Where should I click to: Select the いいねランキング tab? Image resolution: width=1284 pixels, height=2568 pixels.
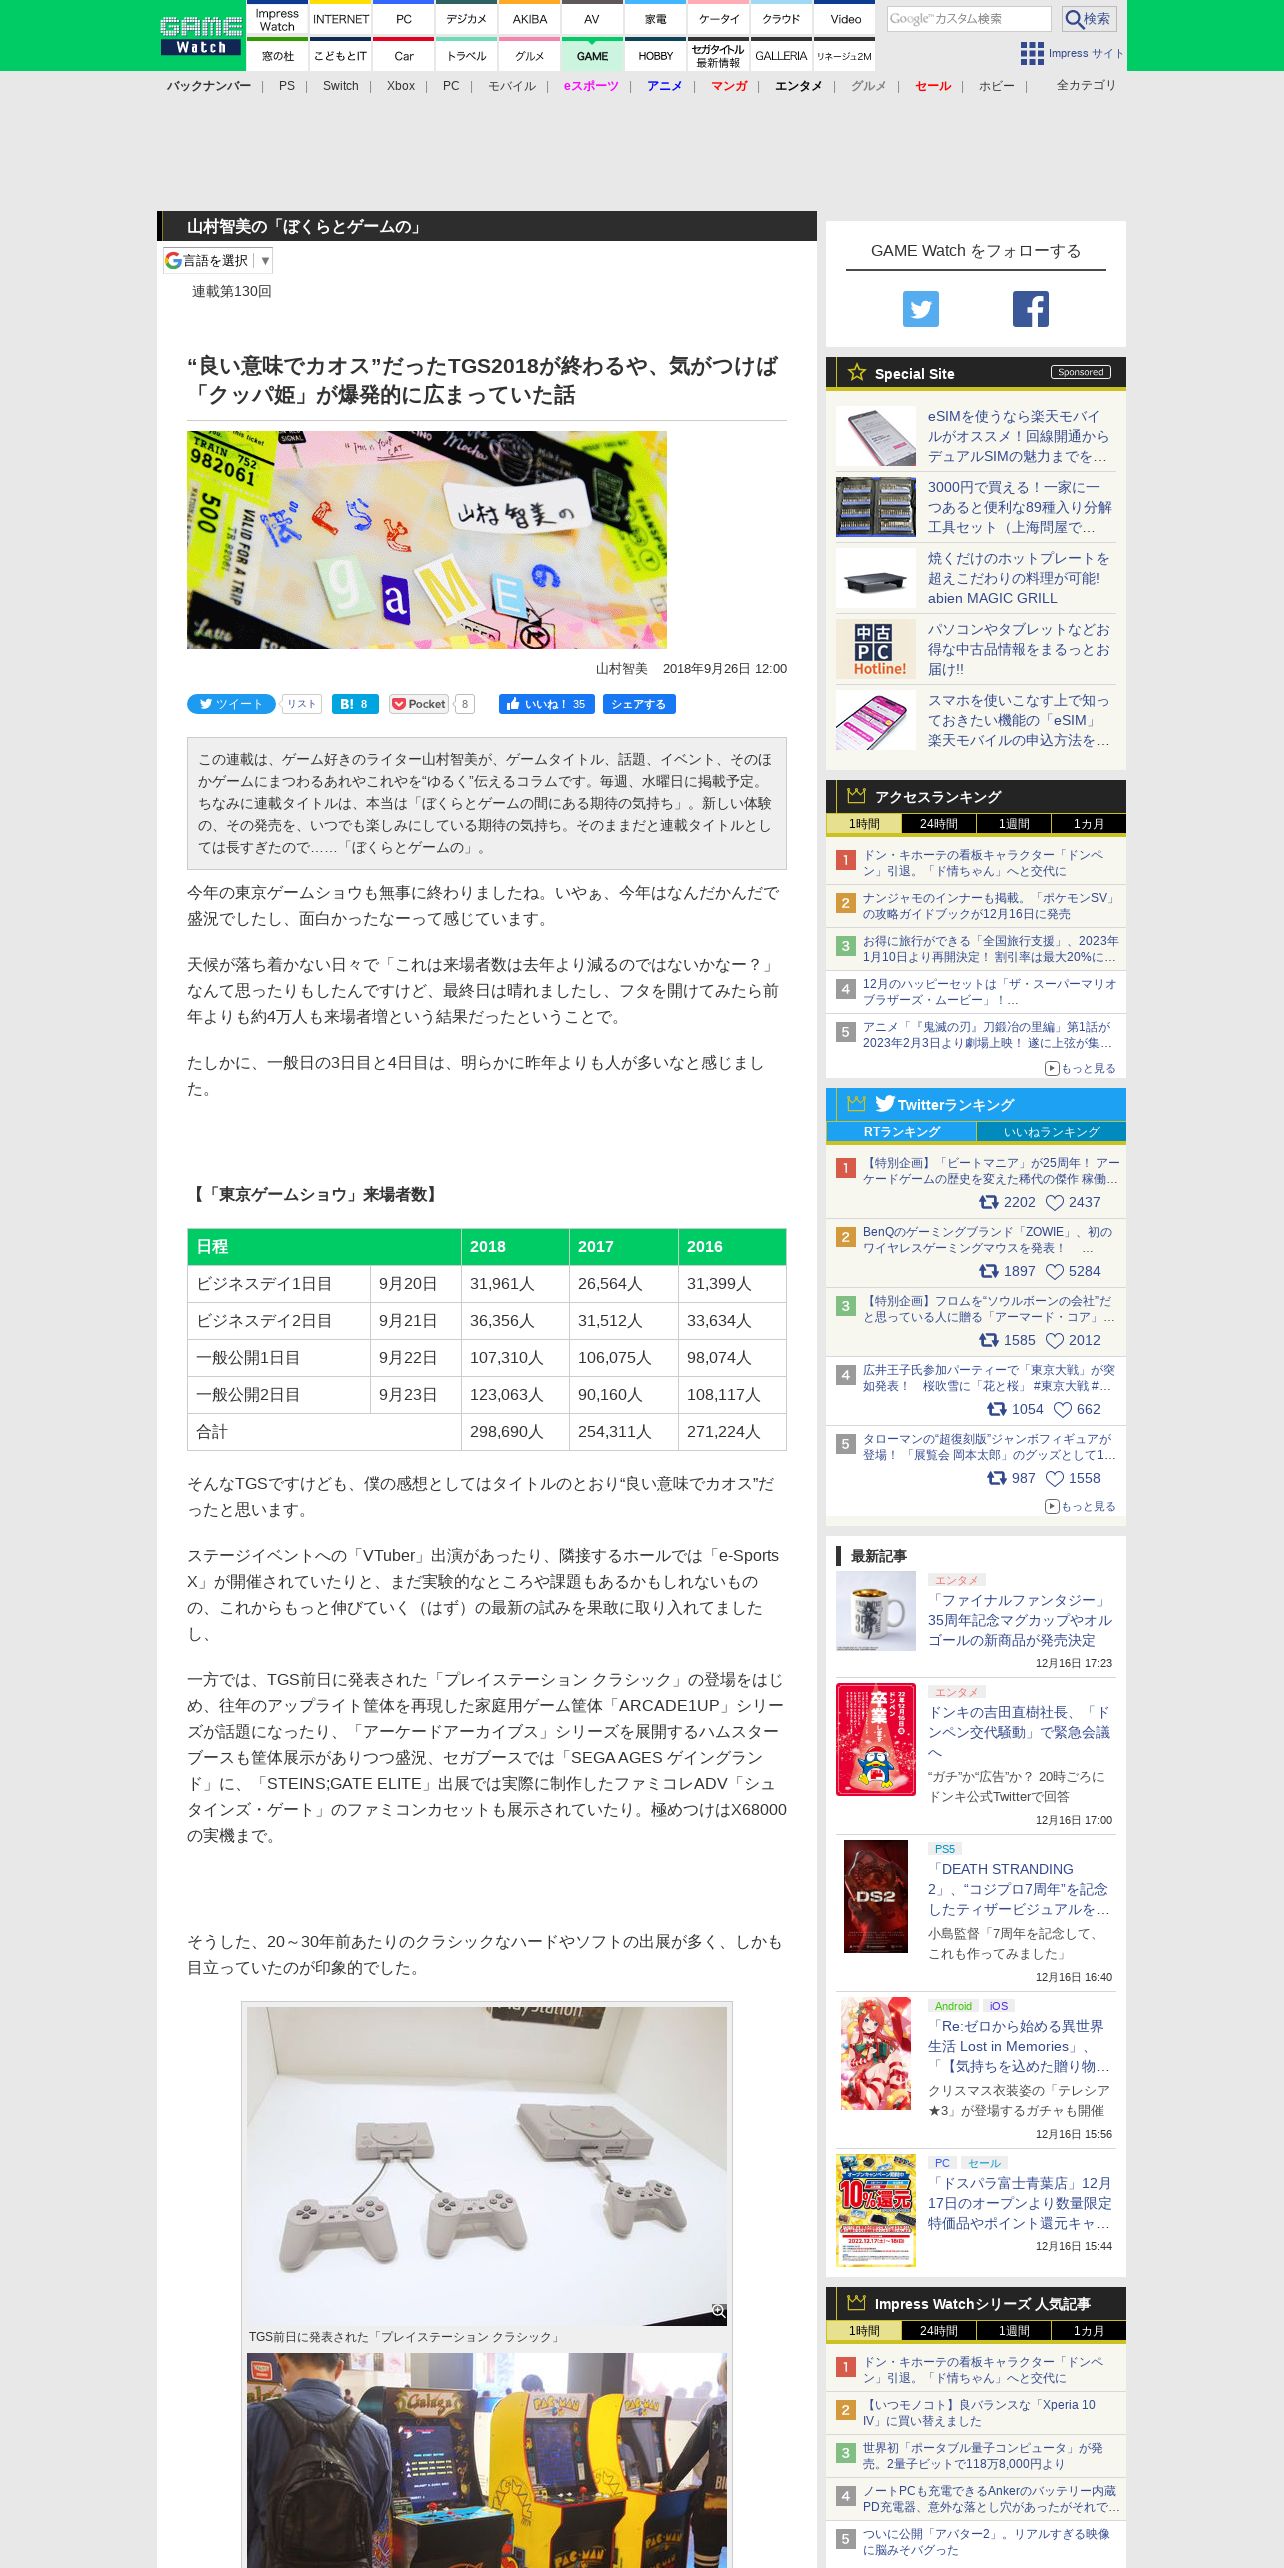(x=1051, y=1132)
